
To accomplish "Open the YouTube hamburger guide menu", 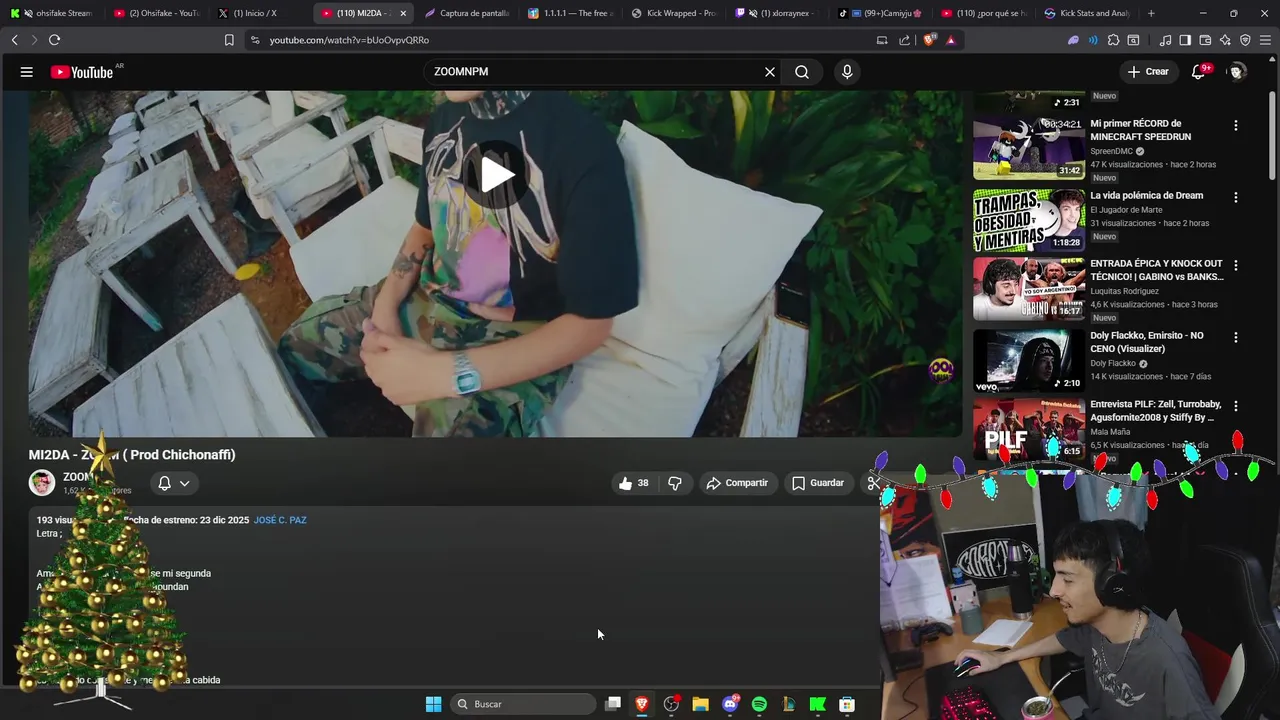I will point(27,72).
